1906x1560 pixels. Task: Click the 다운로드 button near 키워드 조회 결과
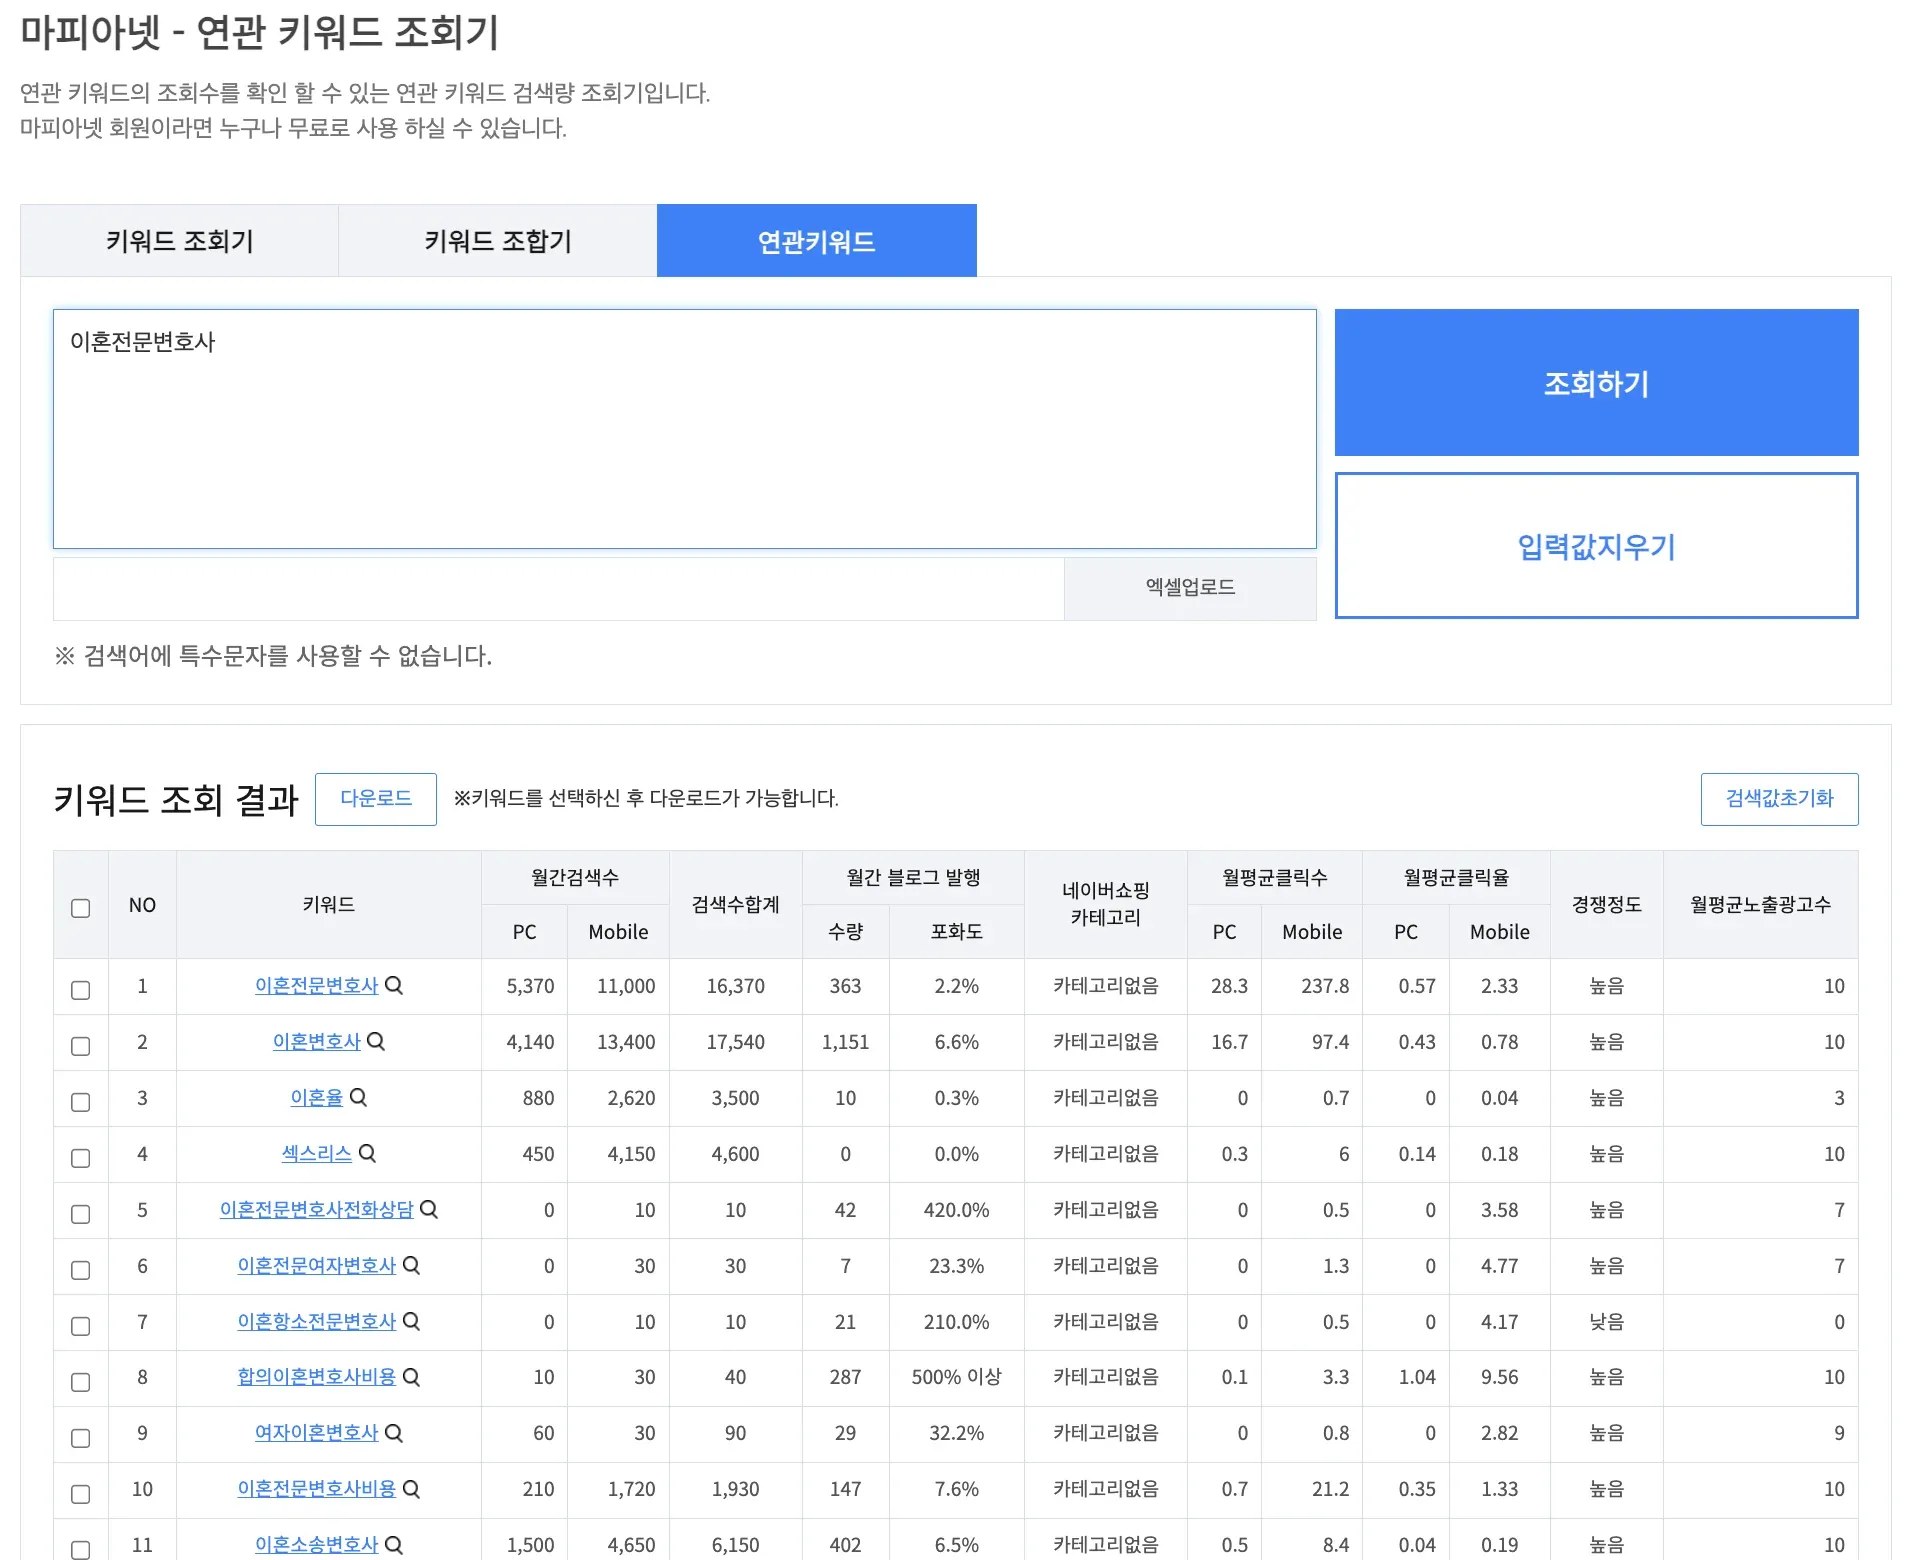[x=376, y=798]
